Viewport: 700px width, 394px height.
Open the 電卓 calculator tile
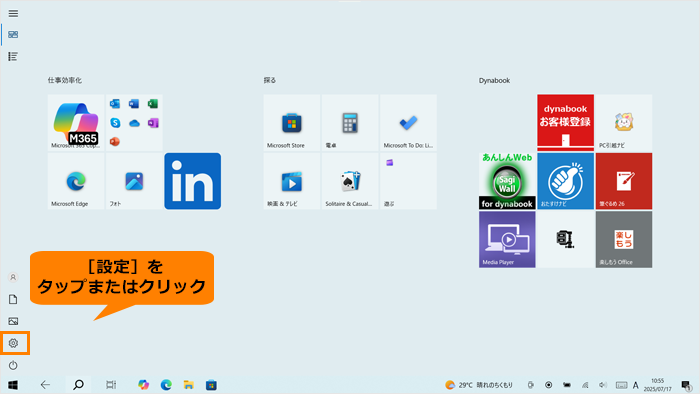point(350,123)
